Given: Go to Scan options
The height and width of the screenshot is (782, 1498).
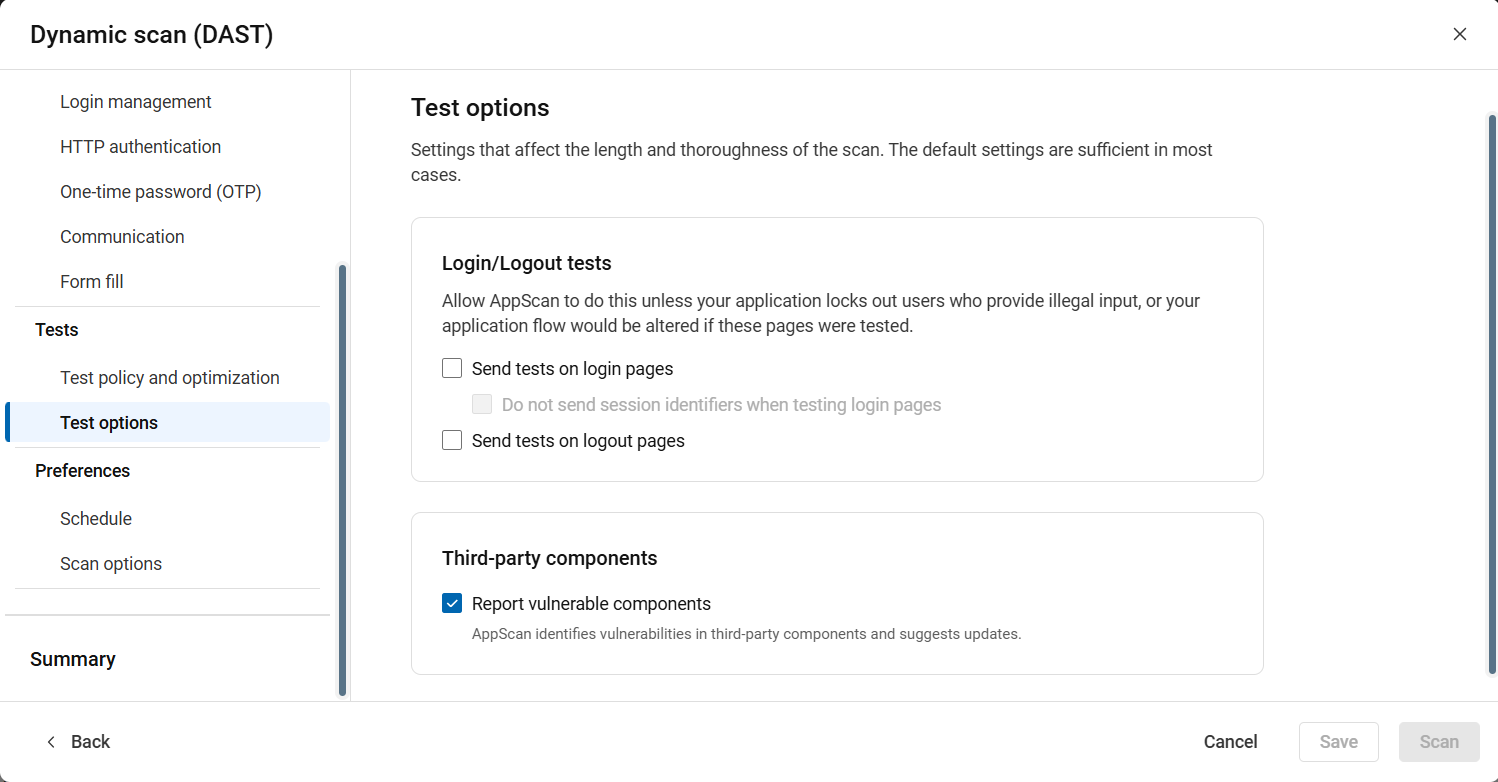Looking at the screenshot, I should [x=111, y=564].
